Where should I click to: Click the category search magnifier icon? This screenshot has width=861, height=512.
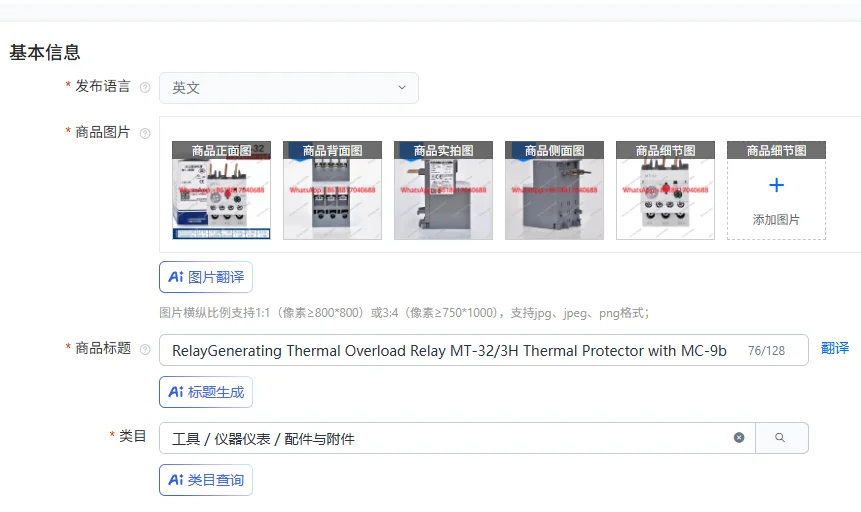[780, 437]
